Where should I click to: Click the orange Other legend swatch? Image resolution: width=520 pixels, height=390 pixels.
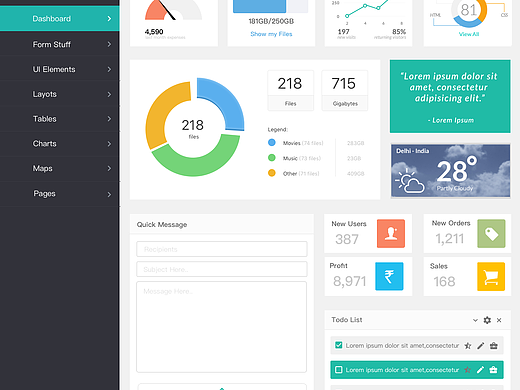(x=272, y=173)
